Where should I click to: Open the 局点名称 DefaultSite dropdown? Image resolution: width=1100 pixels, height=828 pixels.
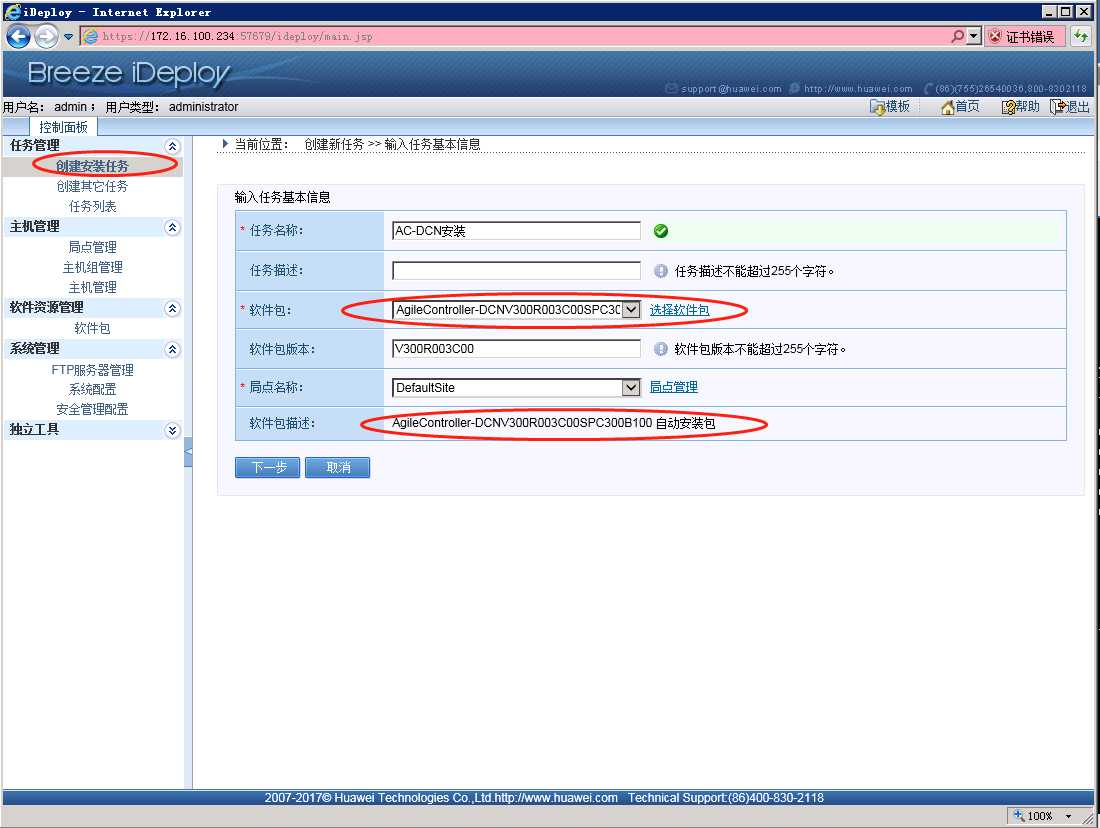(516, 387)
